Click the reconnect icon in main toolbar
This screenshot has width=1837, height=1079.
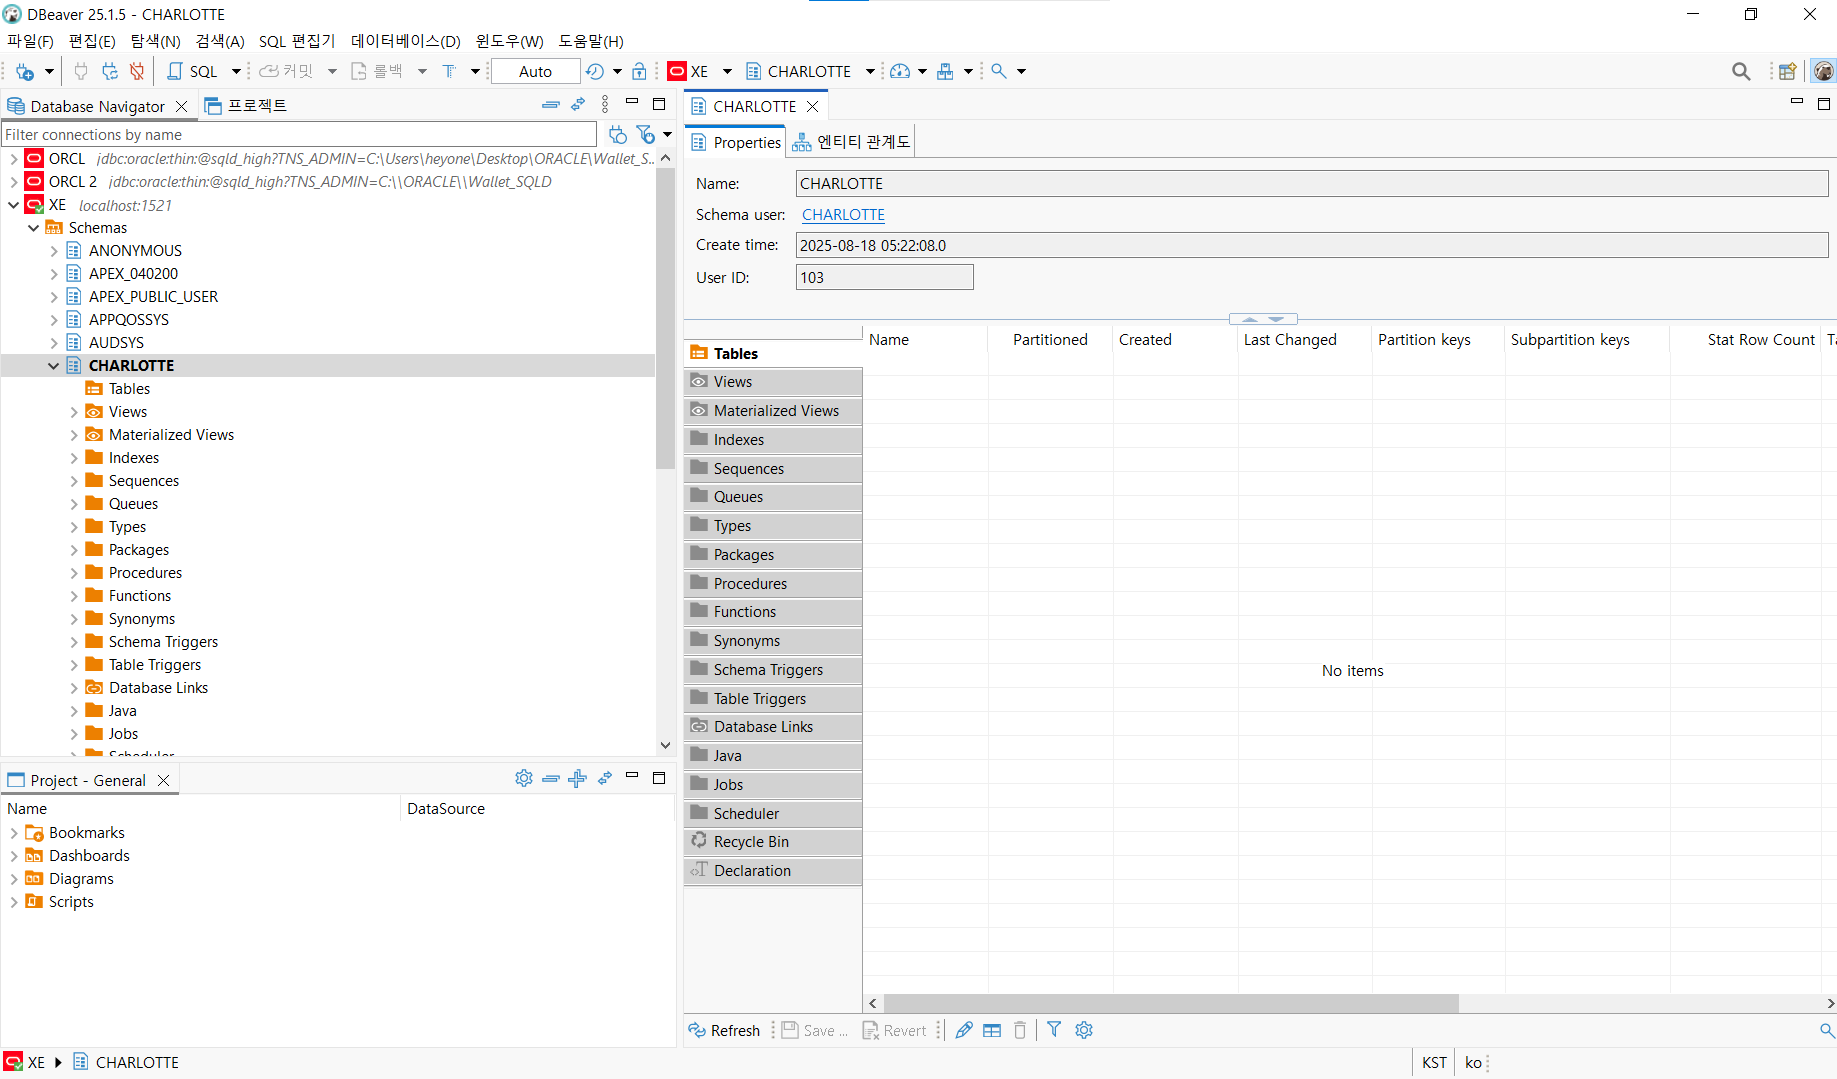click(110, 71)
